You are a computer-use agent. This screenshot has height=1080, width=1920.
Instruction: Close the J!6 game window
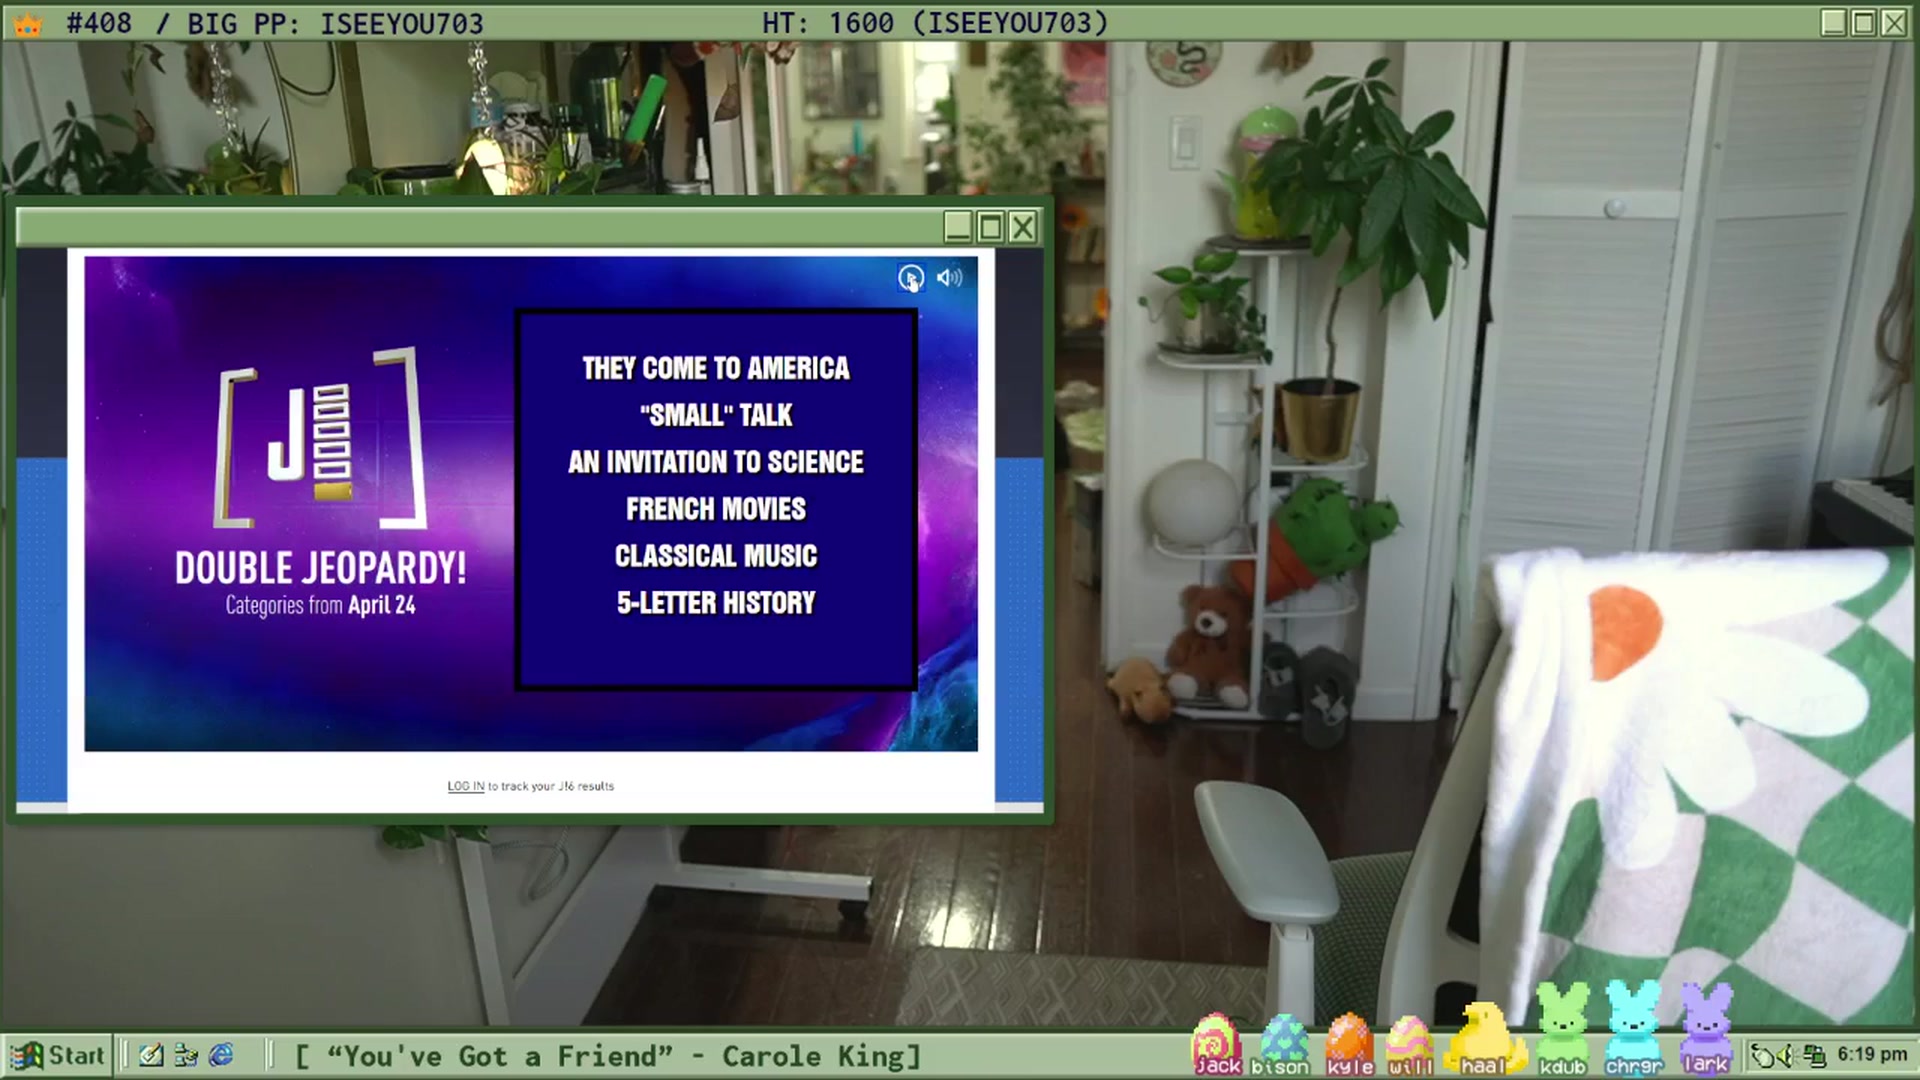pyautogui.click(x=1022, y=228)
